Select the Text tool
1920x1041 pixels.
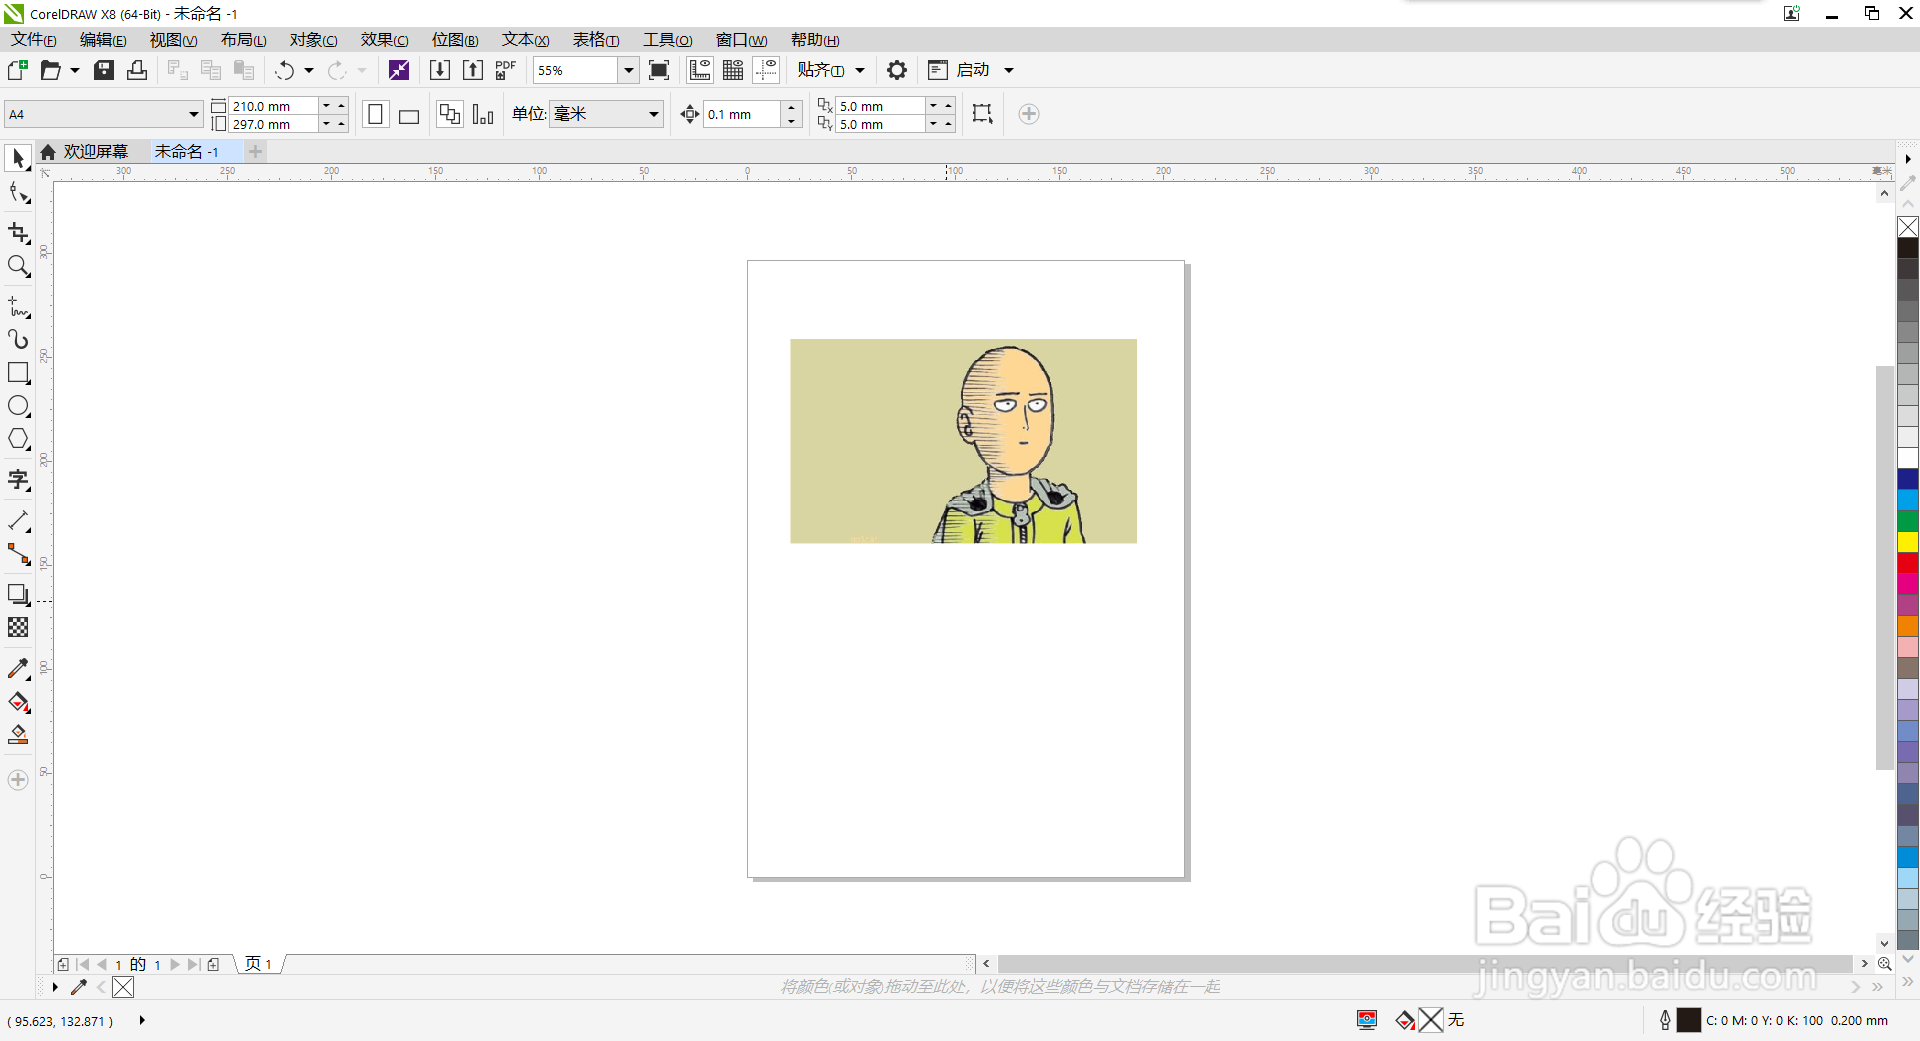pos(18,480)
